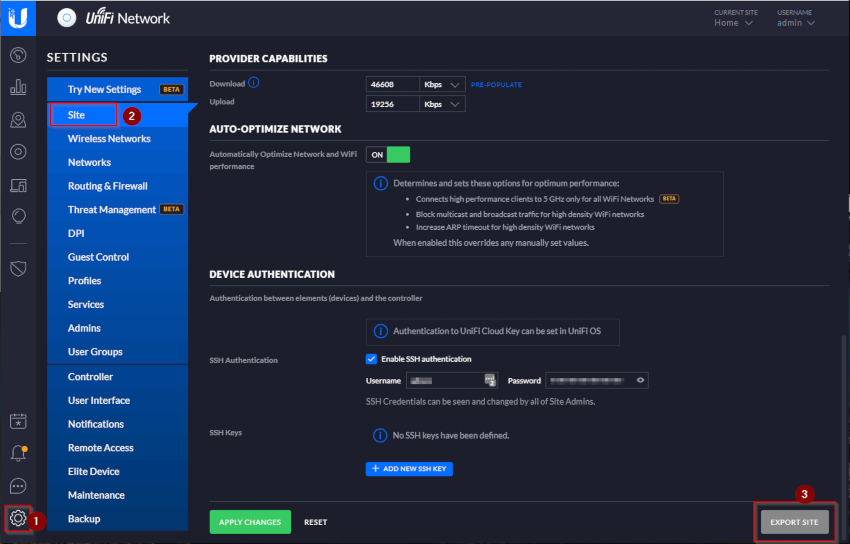
Task: Open the Upload Kbps unit dropdown
Action: pos(442,104)
